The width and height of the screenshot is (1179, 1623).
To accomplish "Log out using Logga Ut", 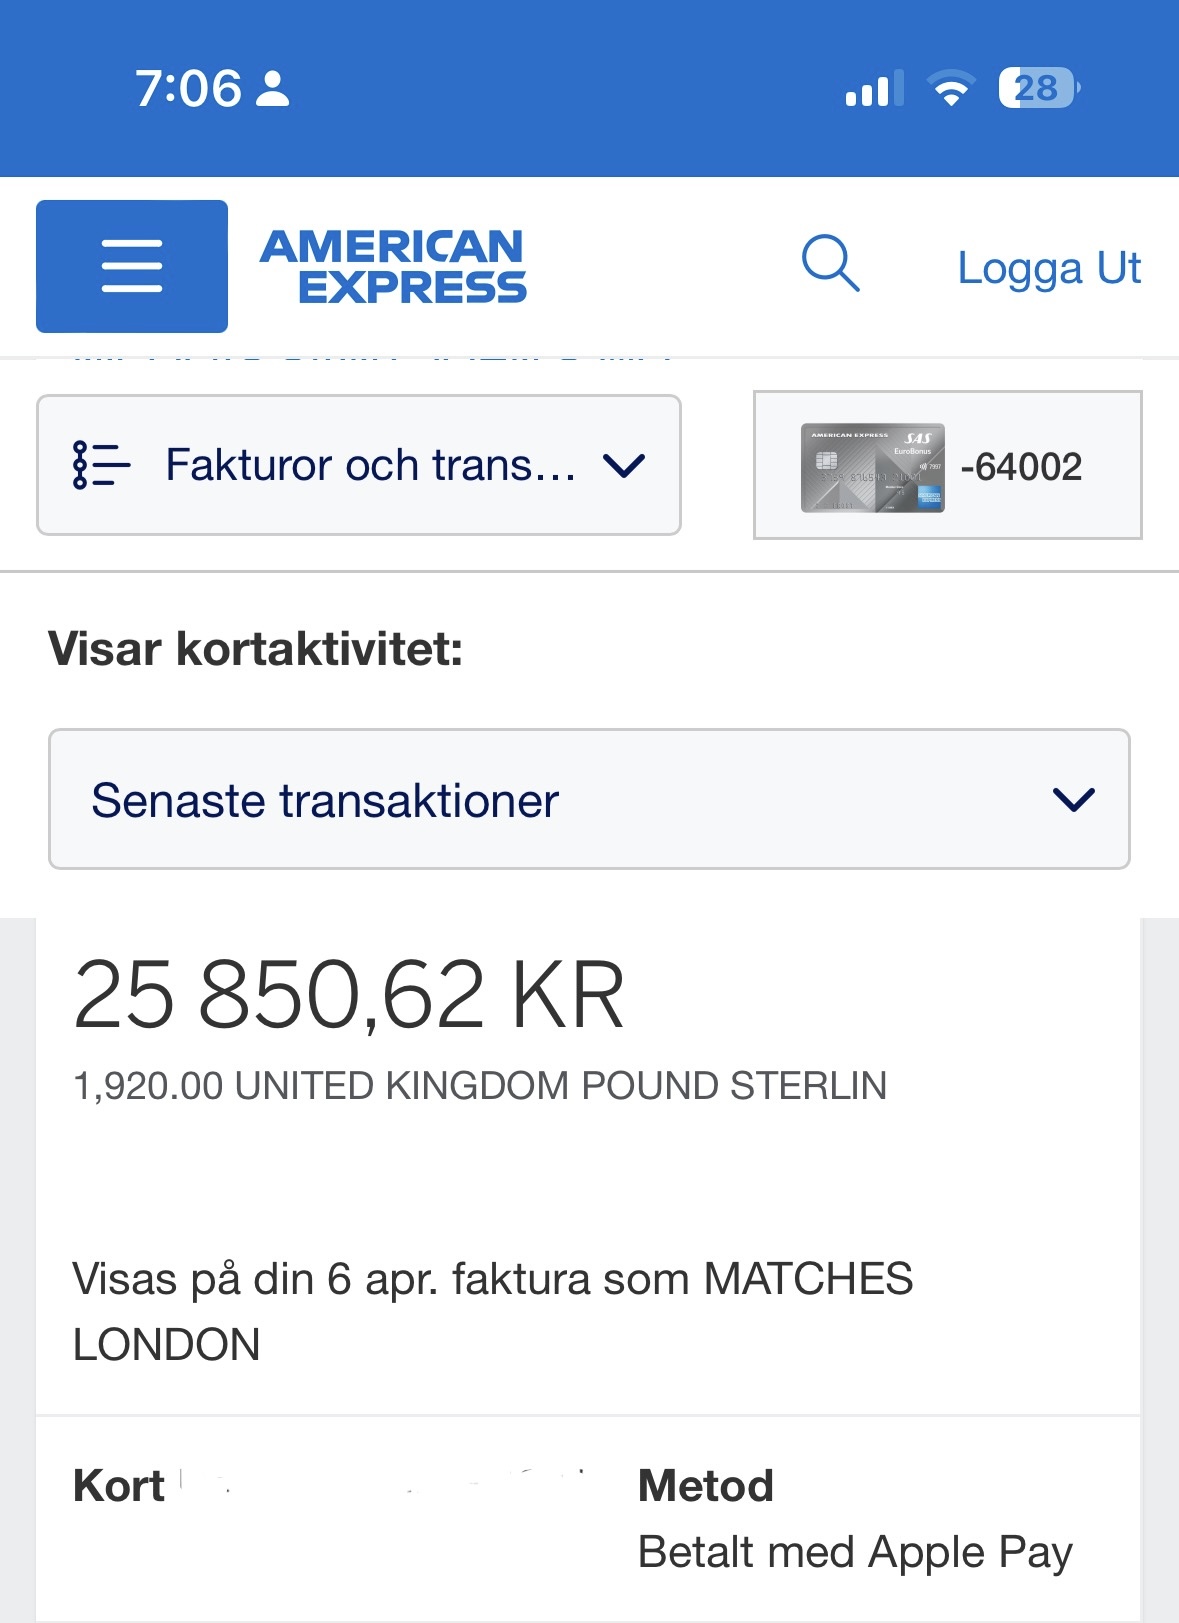I will 1049,268.
